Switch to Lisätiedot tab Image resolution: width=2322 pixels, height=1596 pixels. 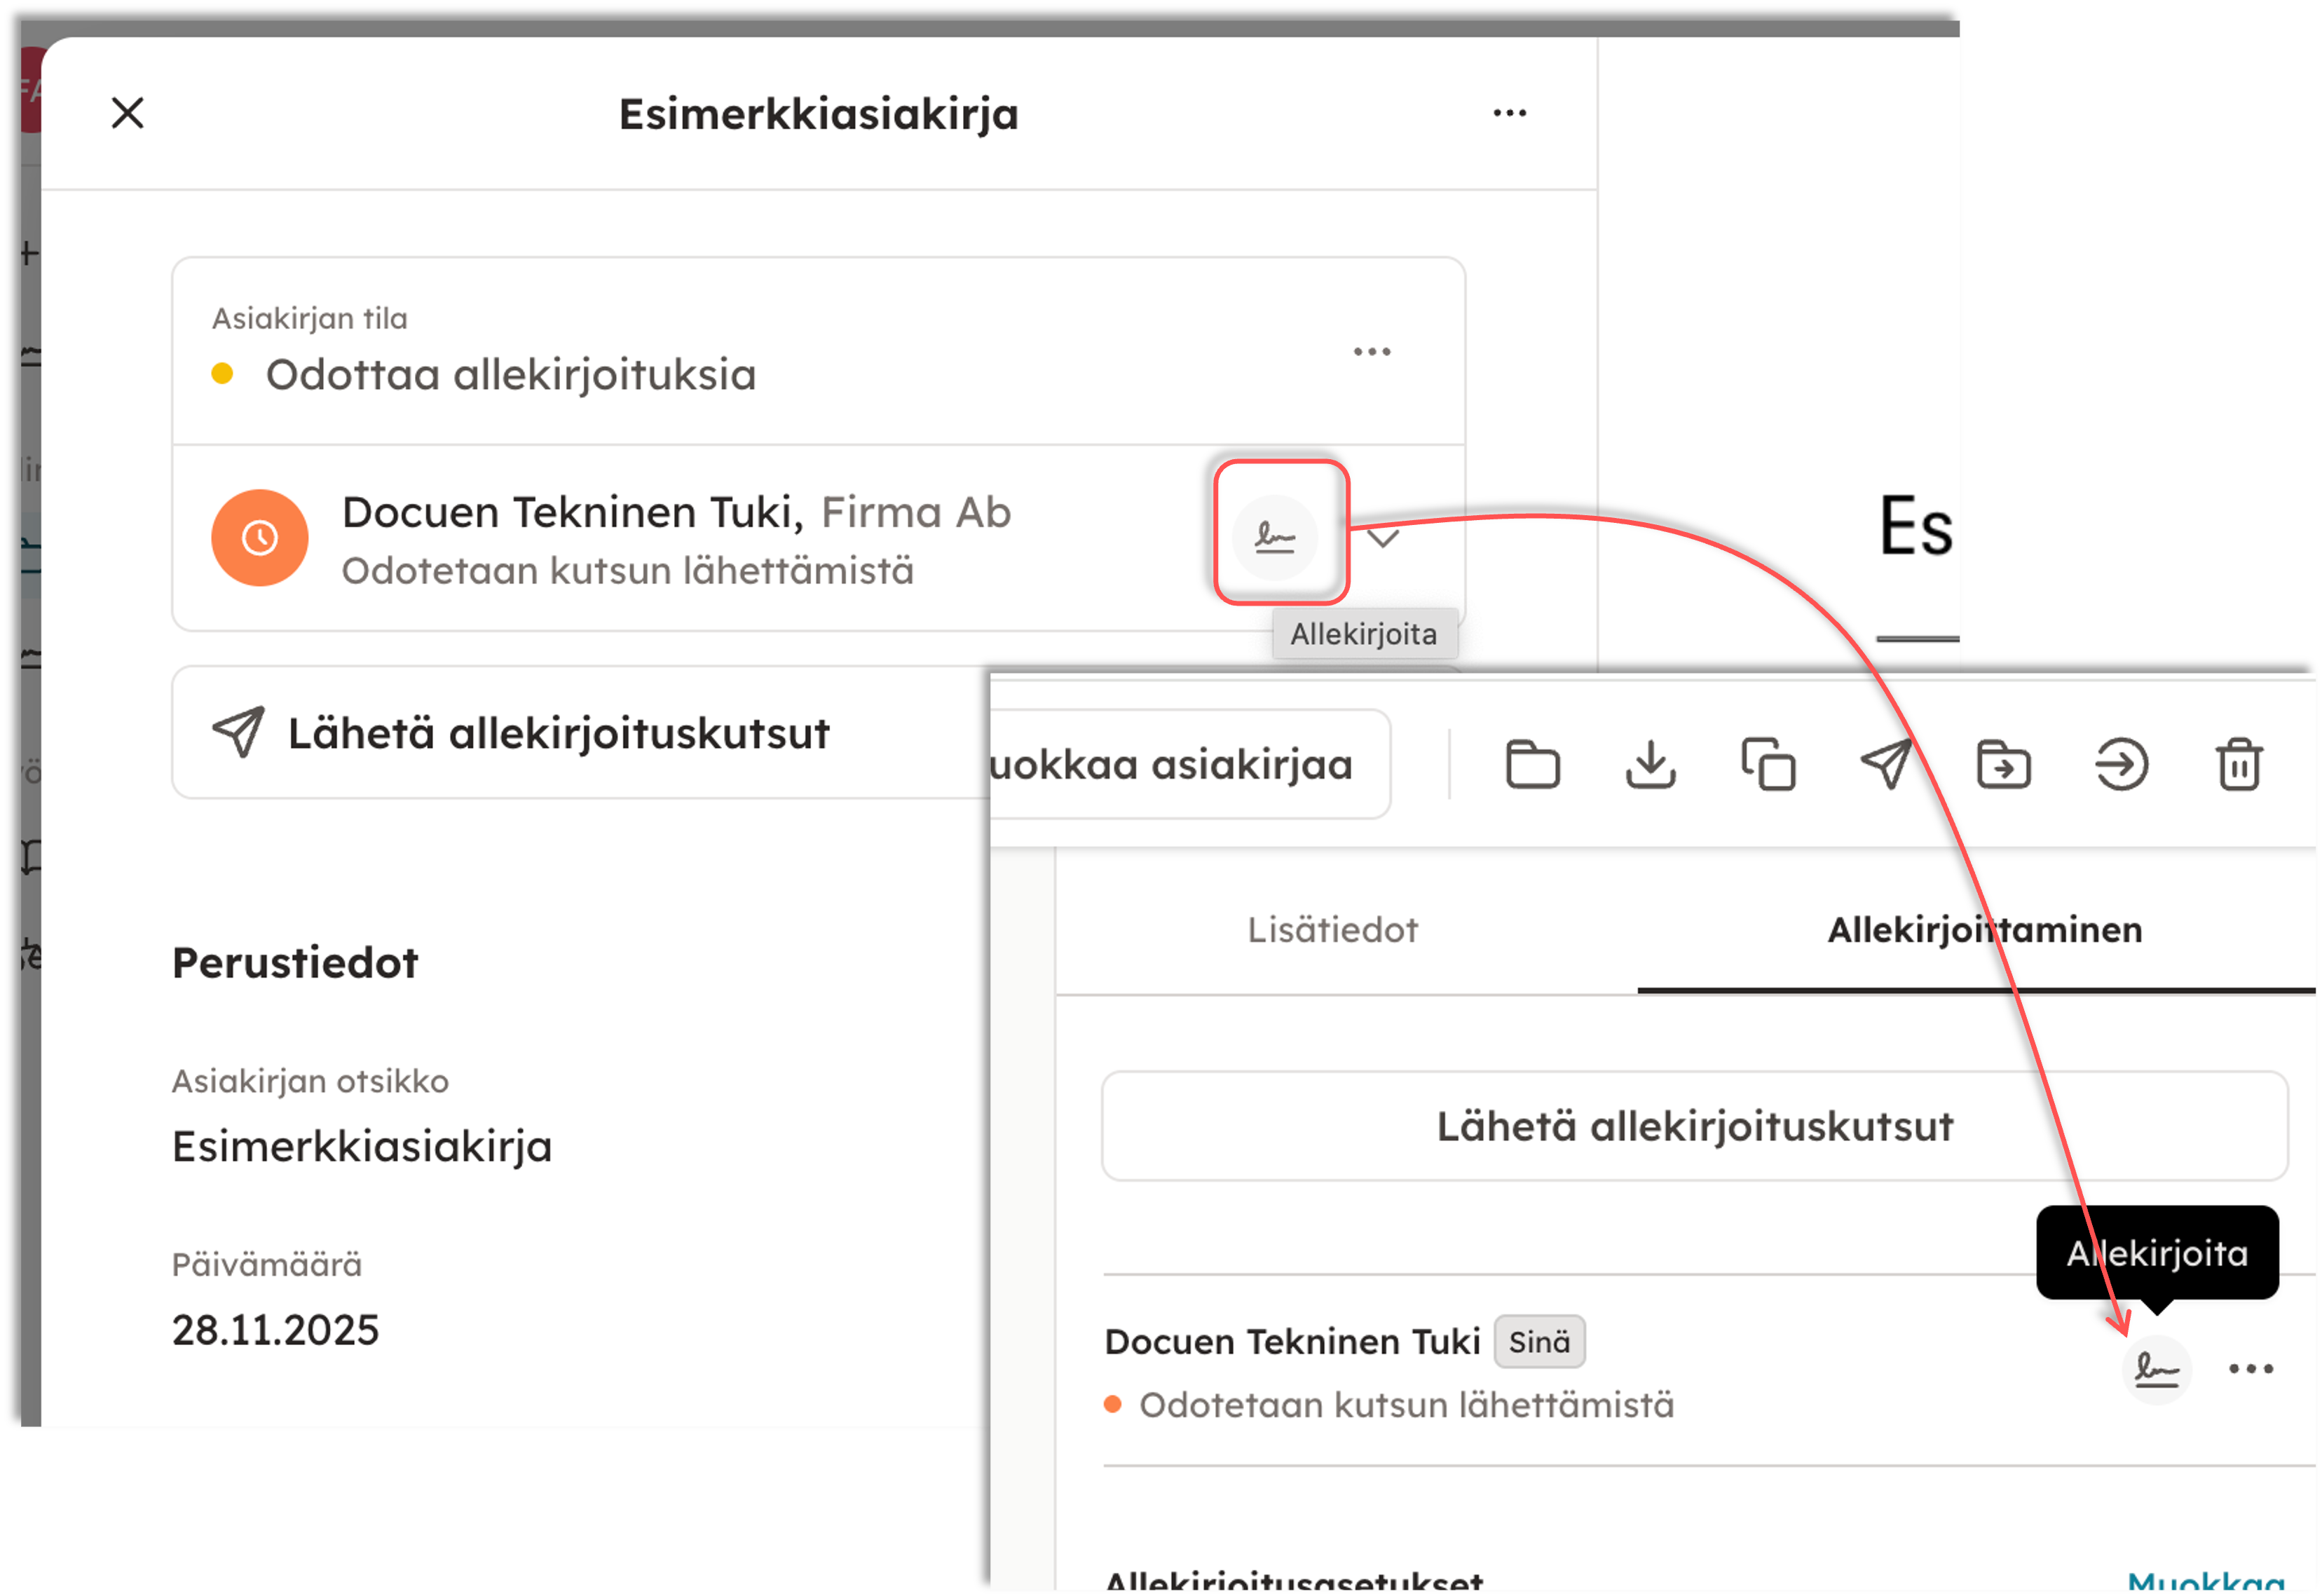[x=1332, y=929]
